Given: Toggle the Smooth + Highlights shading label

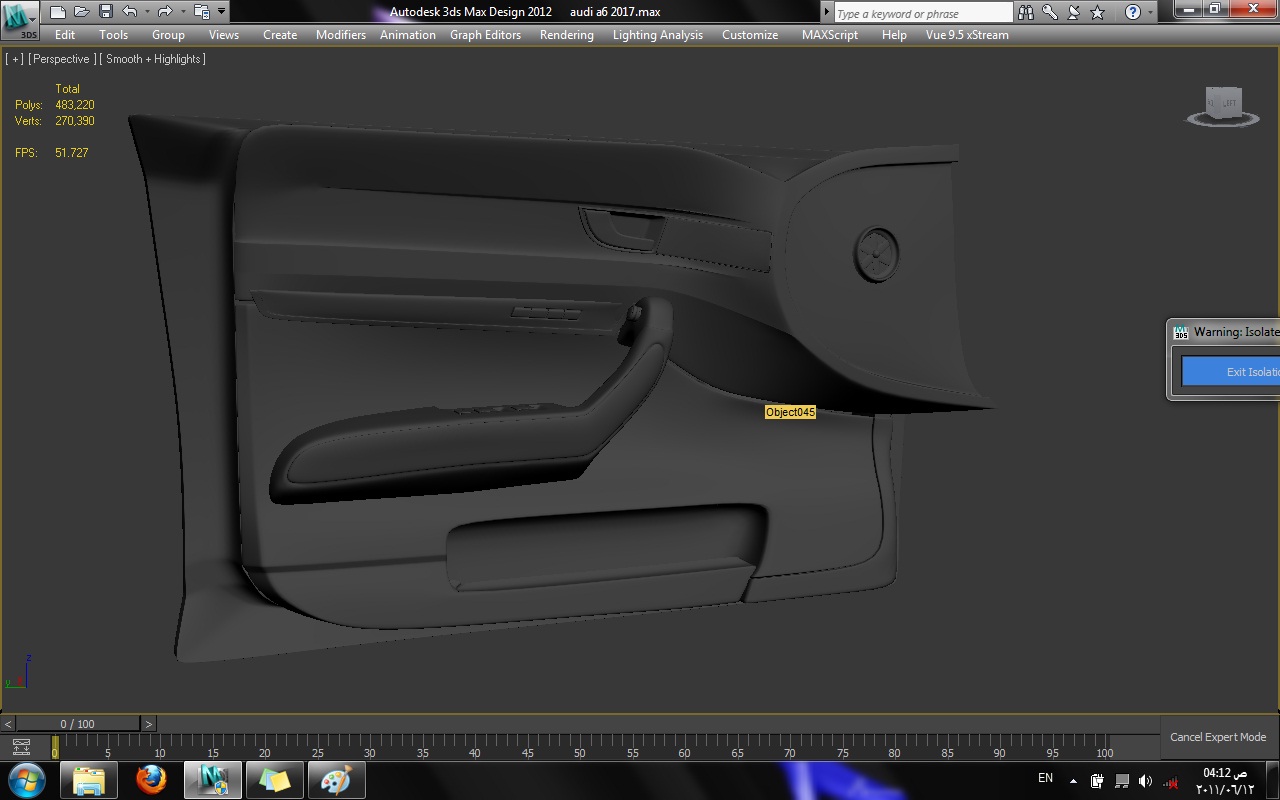Looking at the screenshot, I should coord(152,59).
